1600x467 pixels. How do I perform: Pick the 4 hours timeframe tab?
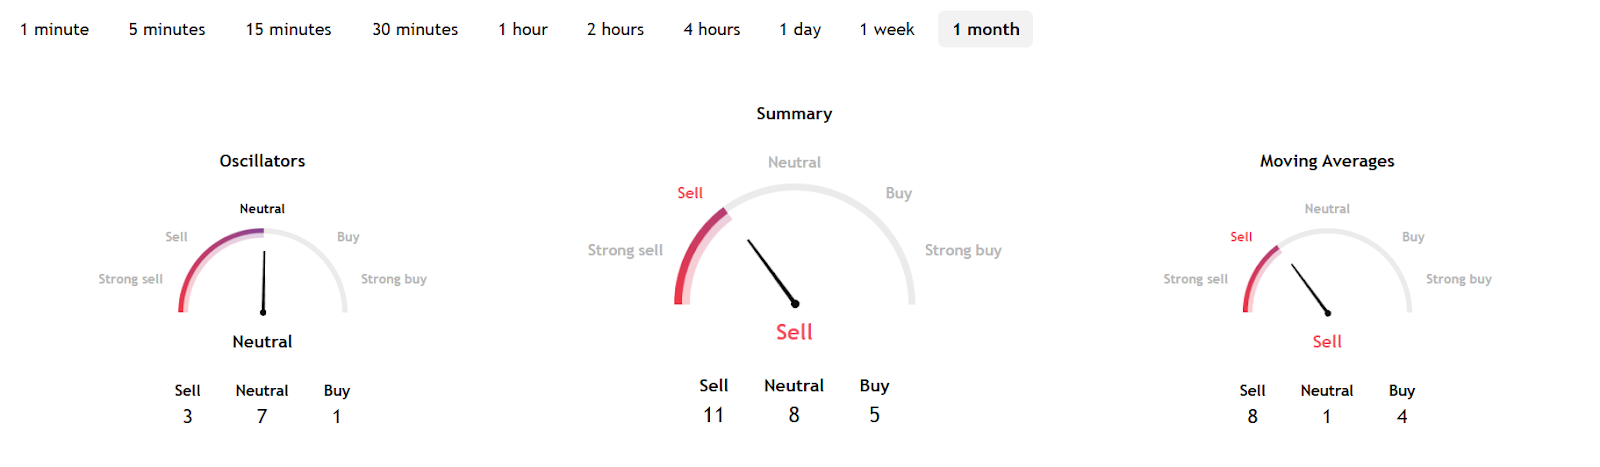pos(712,30)
